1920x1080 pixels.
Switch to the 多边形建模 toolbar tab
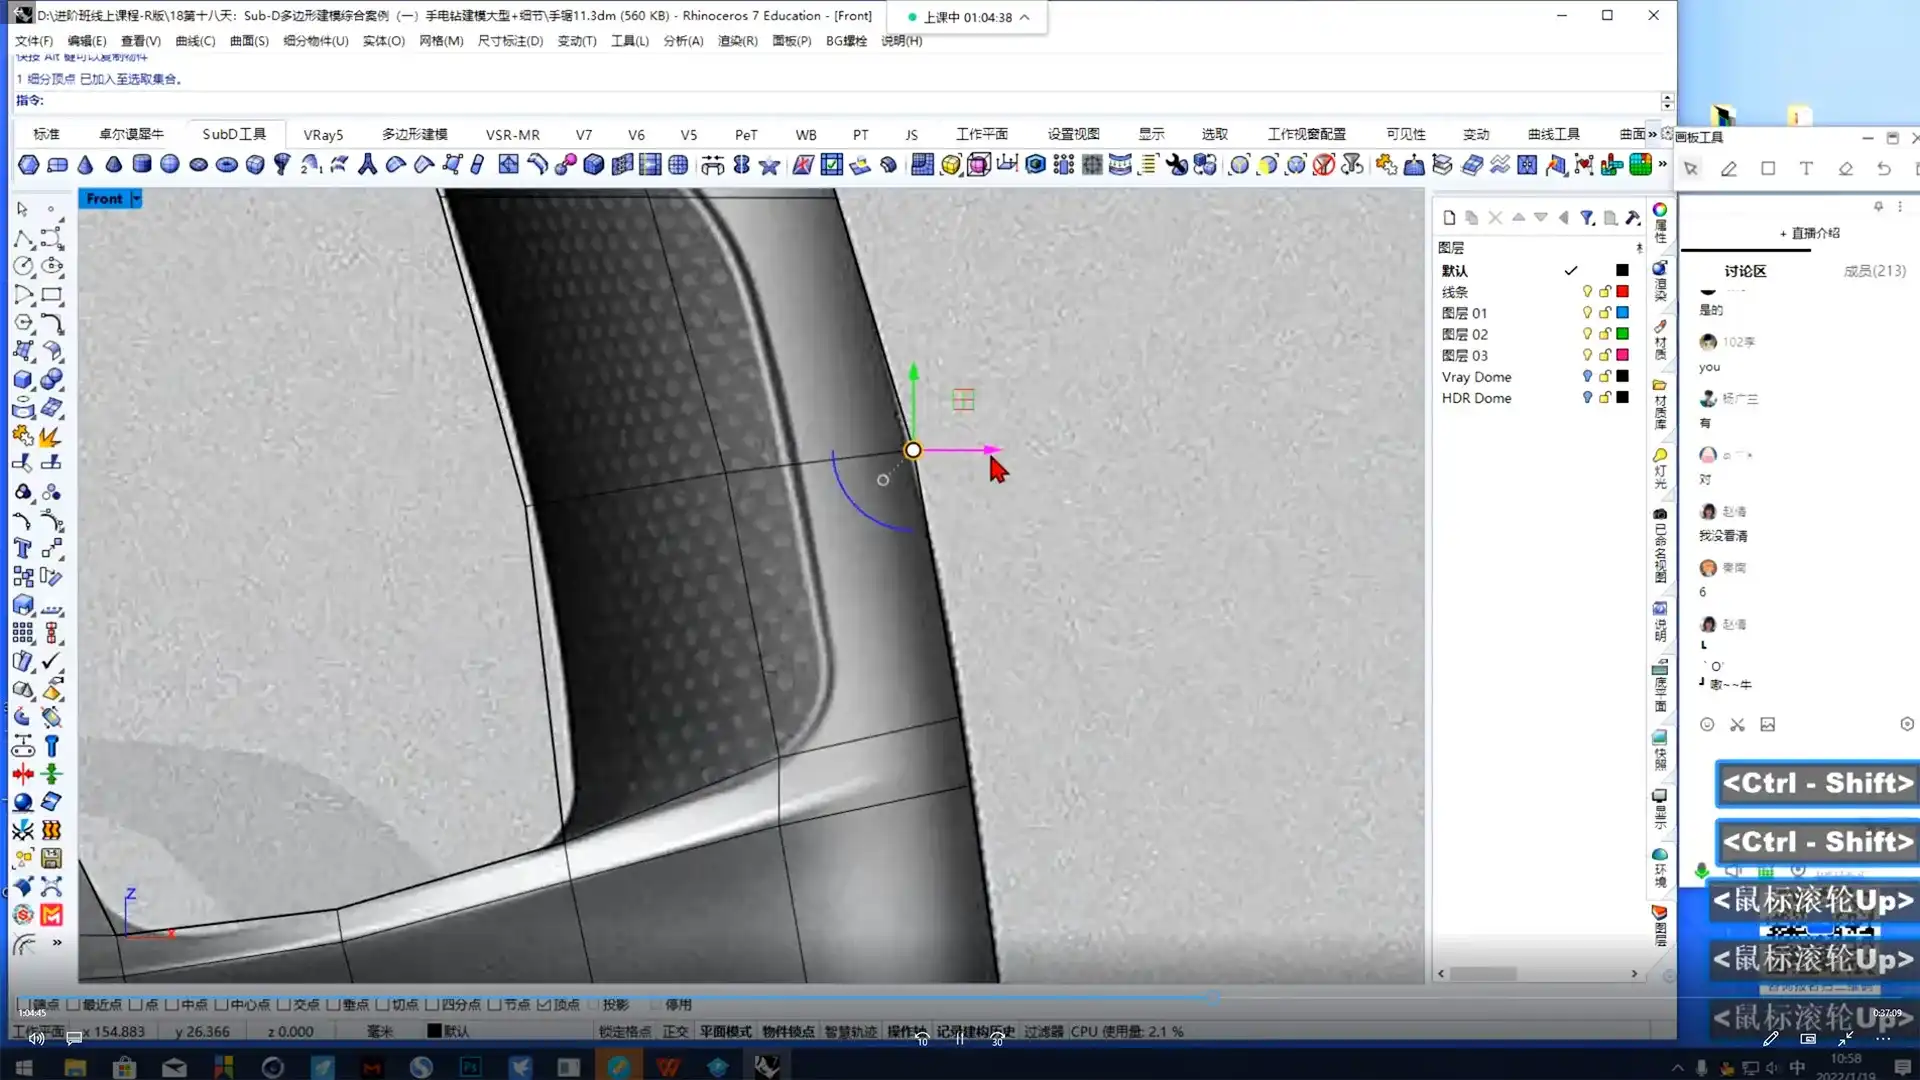(x=414, y=134)
